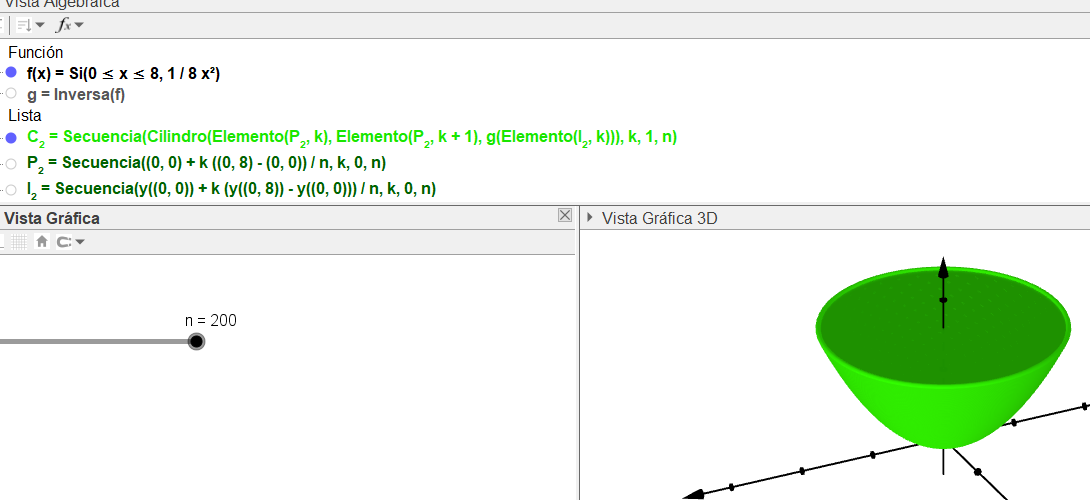Expand the Vista Gráfica 3D style bar triangle
The height and width of the screenshot is (500, 1090).
[x=590, y=218]
